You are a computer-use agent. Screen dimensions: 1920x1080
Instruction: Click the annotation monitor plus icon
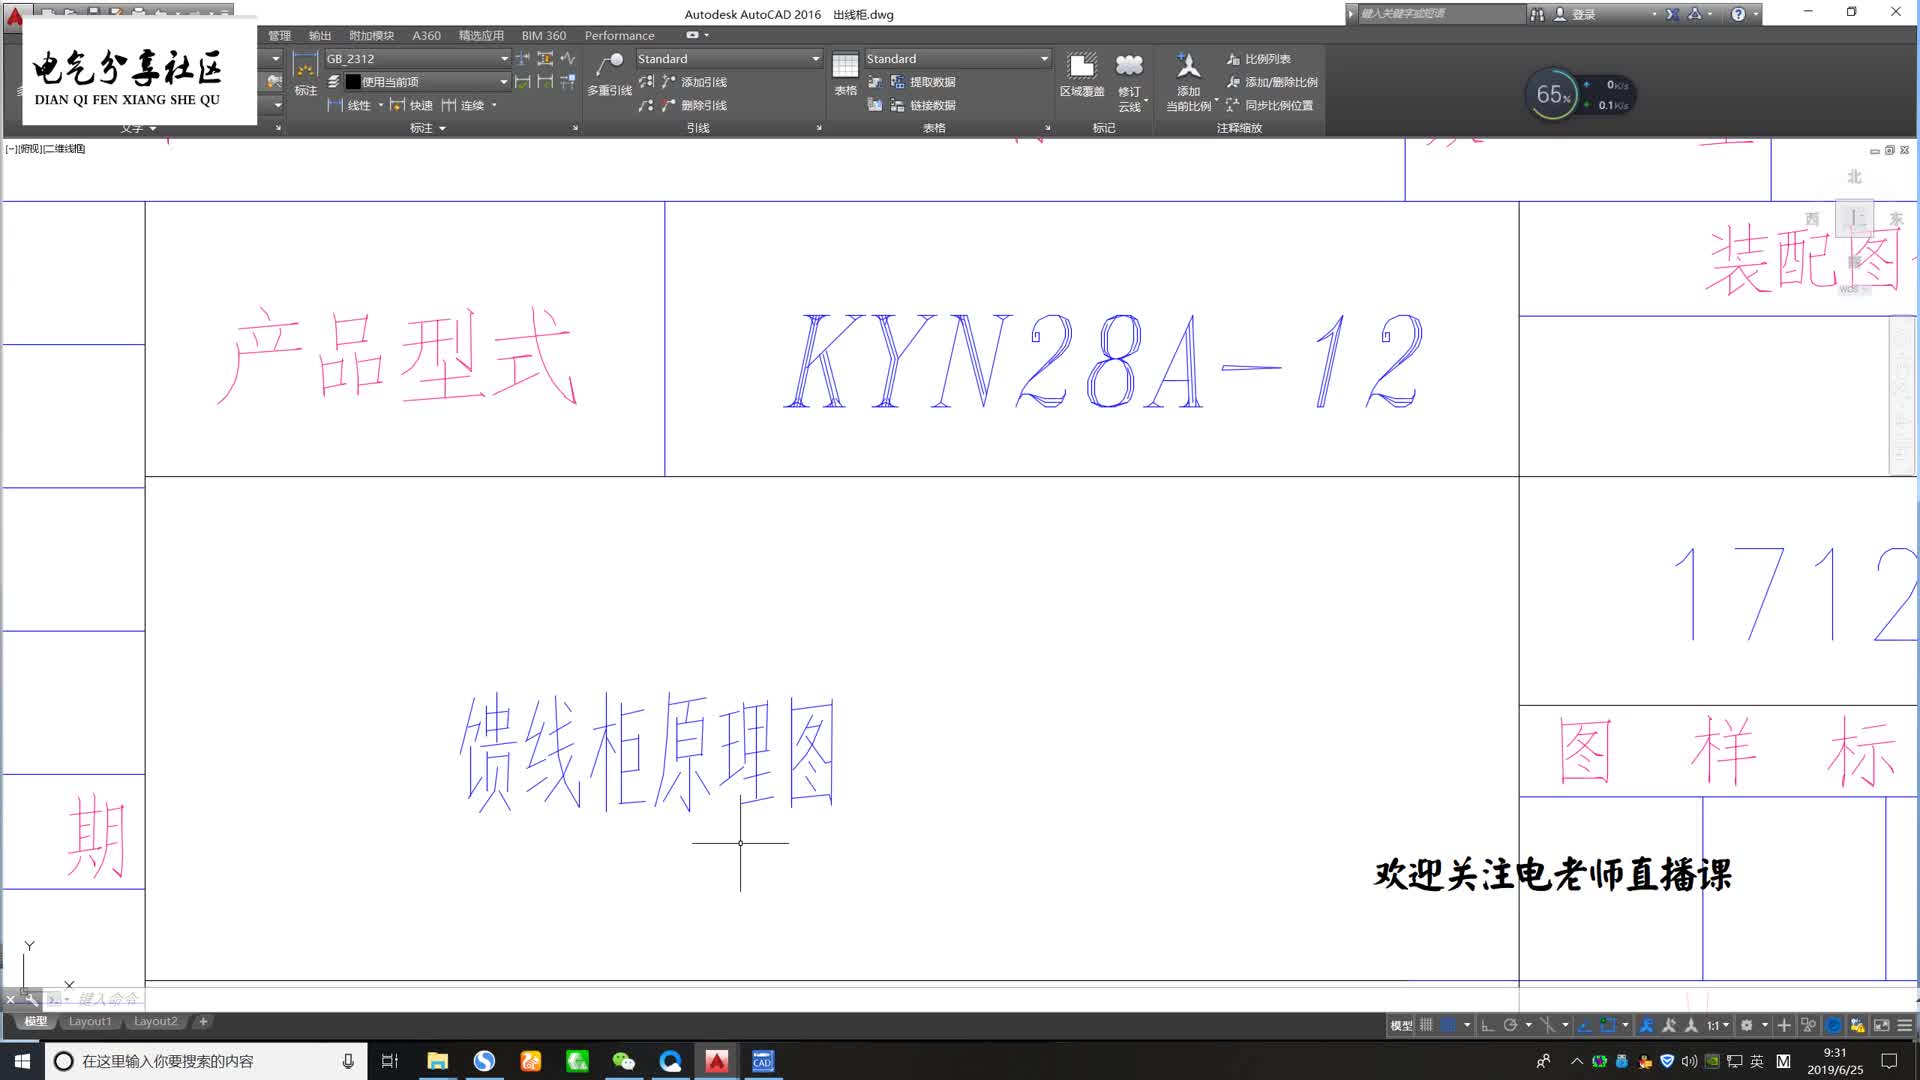click(x=1784, y=1025)
